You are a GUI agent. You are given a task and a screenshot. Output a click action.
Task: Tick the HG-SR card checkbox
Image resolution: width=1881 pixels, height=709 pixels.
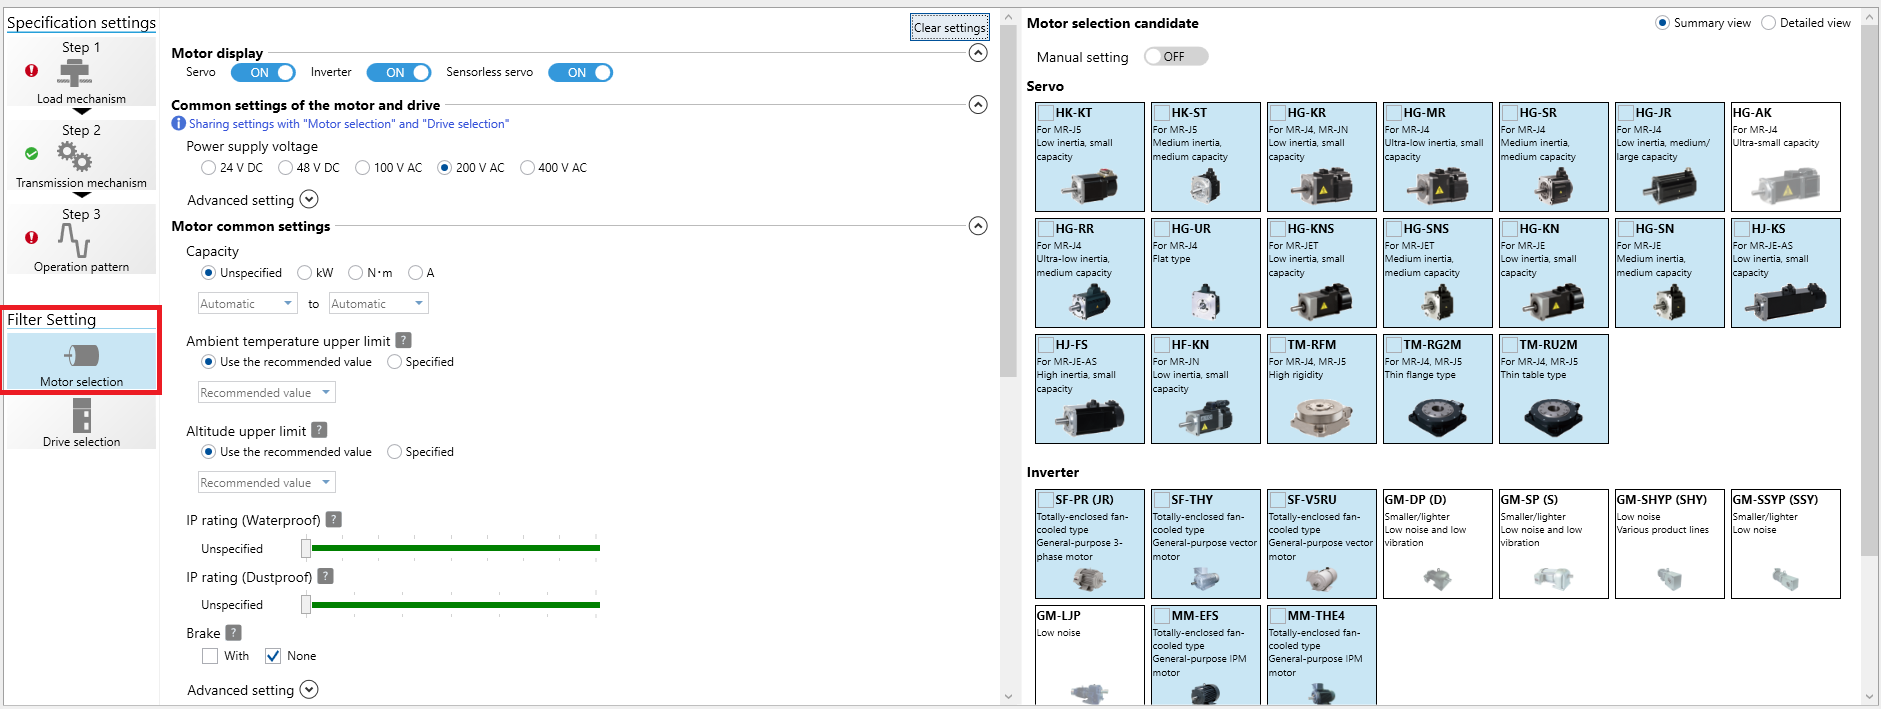[1509, 113]
